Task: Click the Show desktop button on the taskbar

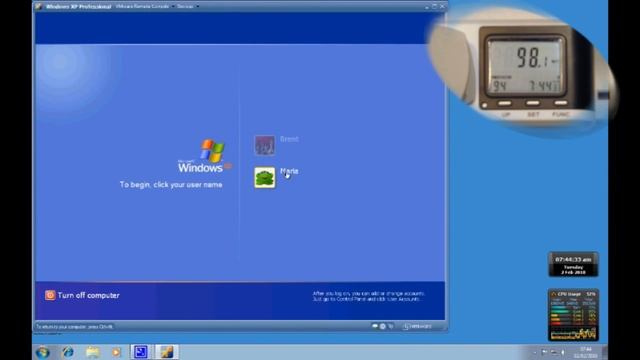Action: 604,352
